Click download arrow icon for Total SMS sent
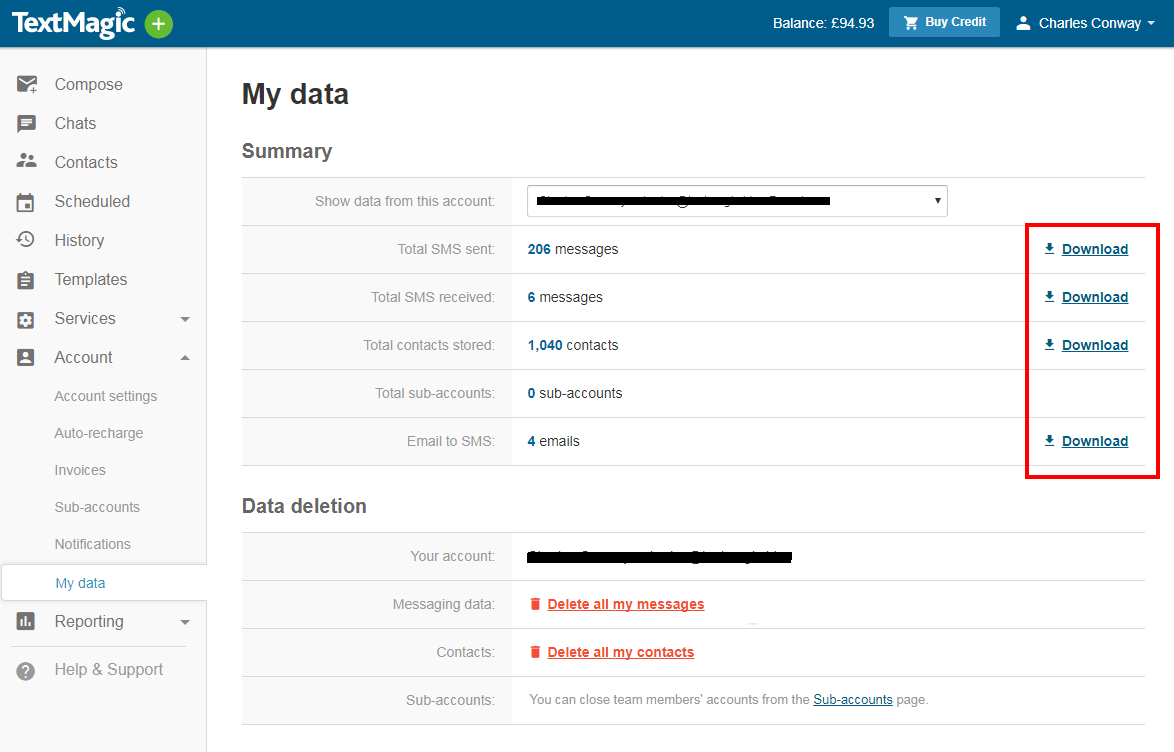The image size is (1174, 752). point(1050,249)
